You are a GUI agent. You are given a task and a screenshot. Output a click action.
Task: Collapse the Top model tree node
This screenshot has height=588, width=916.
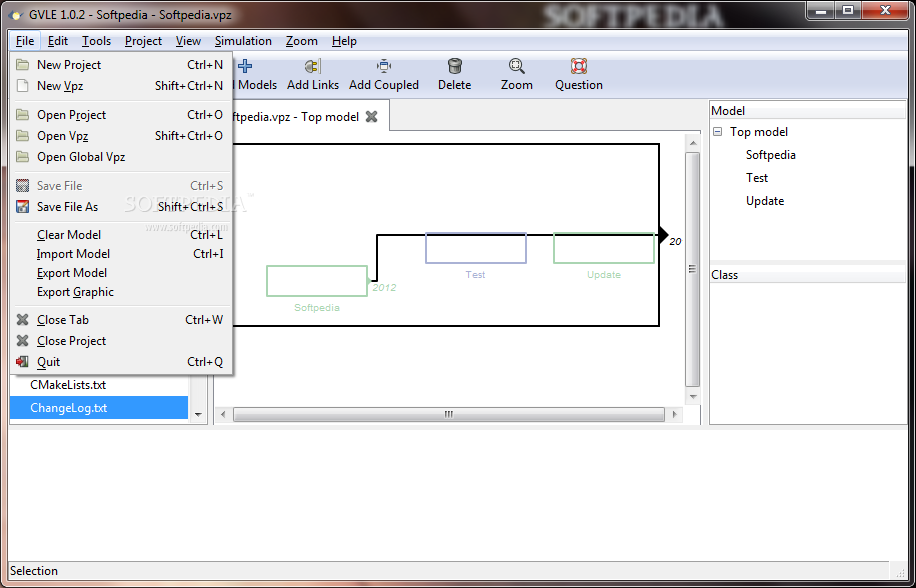717,132
